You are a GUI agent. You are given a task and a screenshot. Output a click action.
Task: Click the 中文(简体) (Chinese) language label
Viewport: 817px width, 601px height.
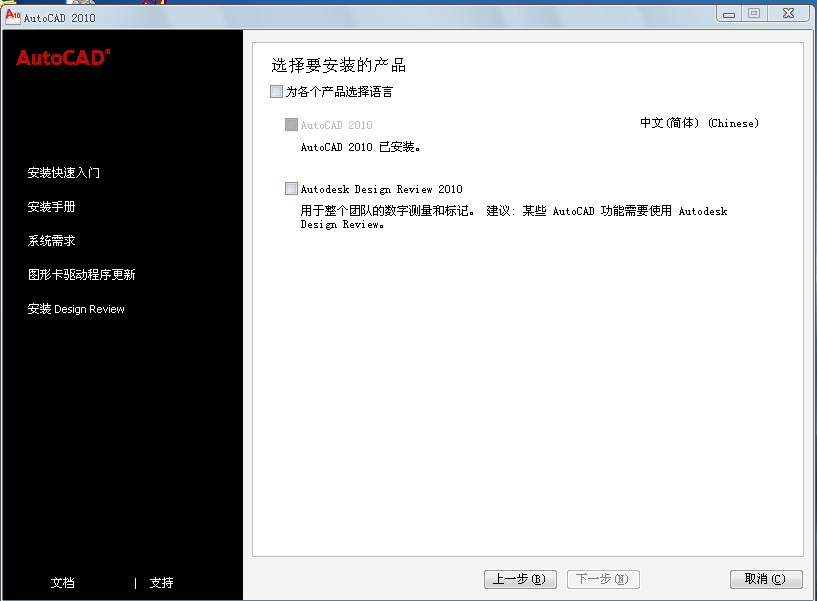[x=699, y=123]
